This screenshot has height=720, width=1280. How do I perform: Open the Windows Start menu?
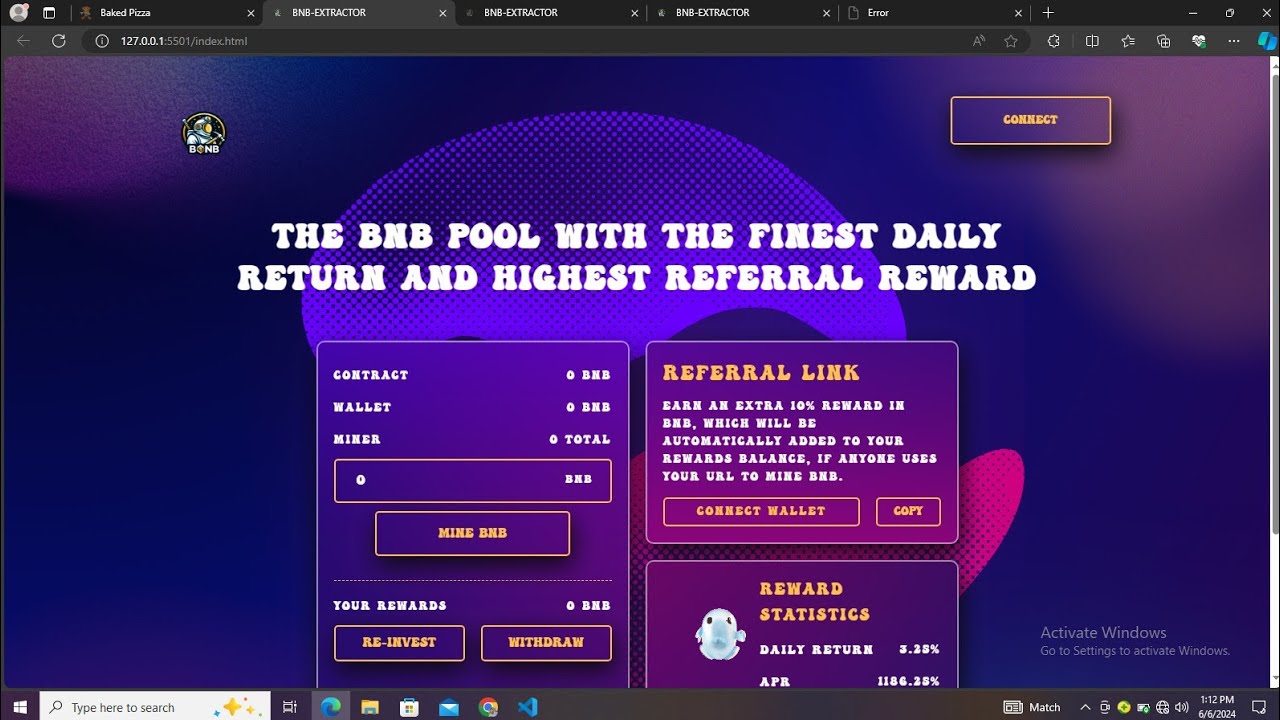(20, 707)
